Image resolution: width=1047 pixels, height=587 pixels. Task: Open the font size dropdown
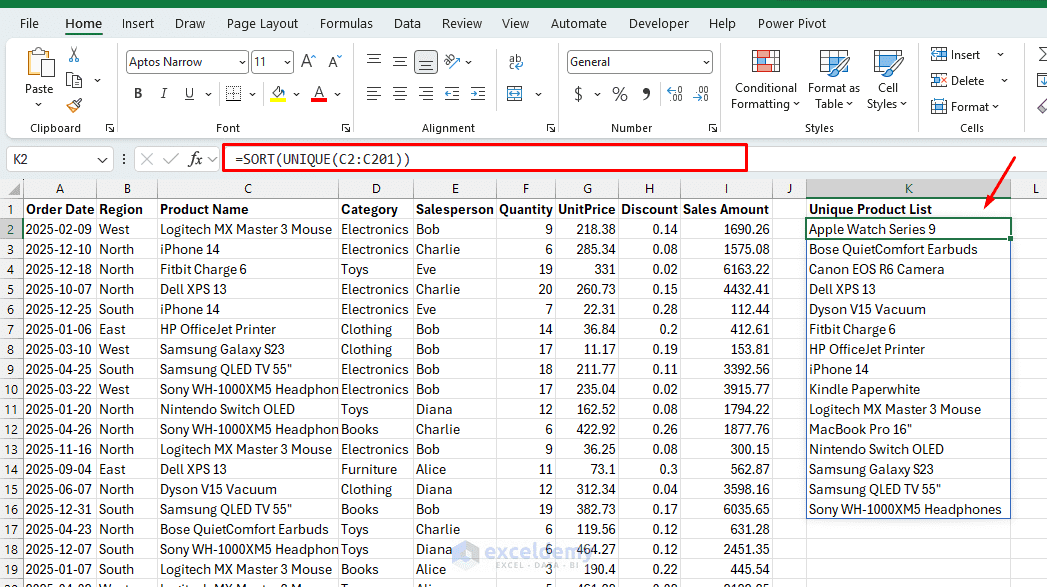pos(287,62)
